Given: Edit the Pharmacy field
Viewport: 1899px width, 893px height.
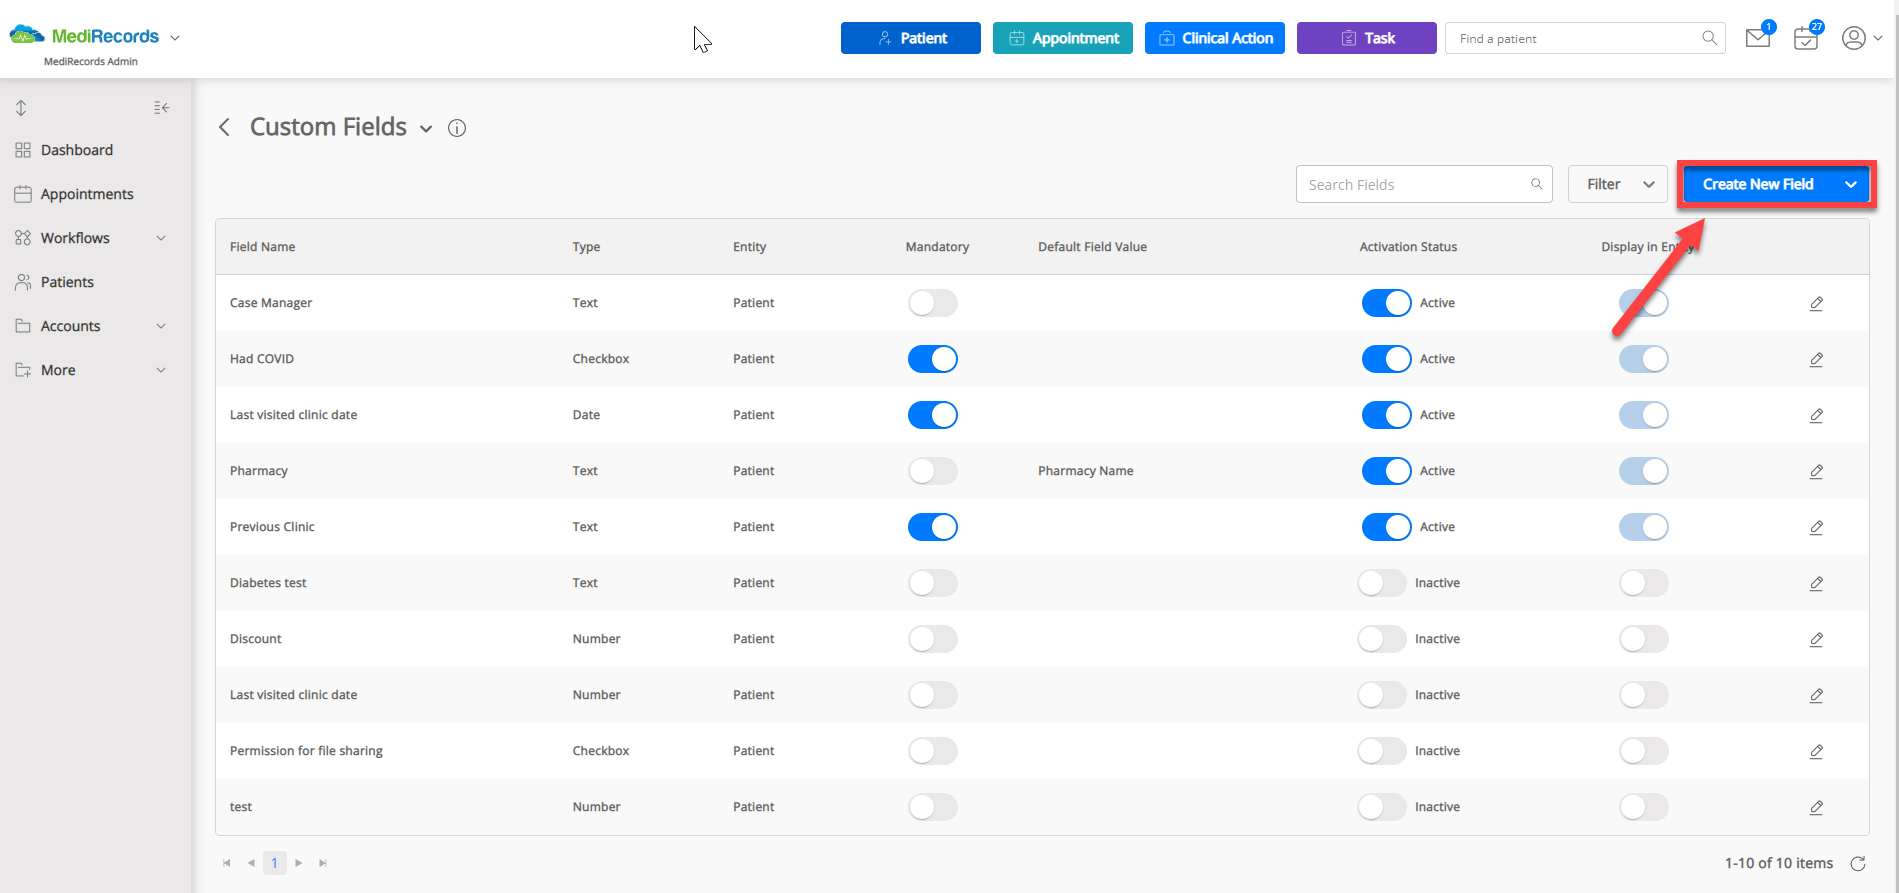Looking at the screenshot, I should click(1816, 471).
